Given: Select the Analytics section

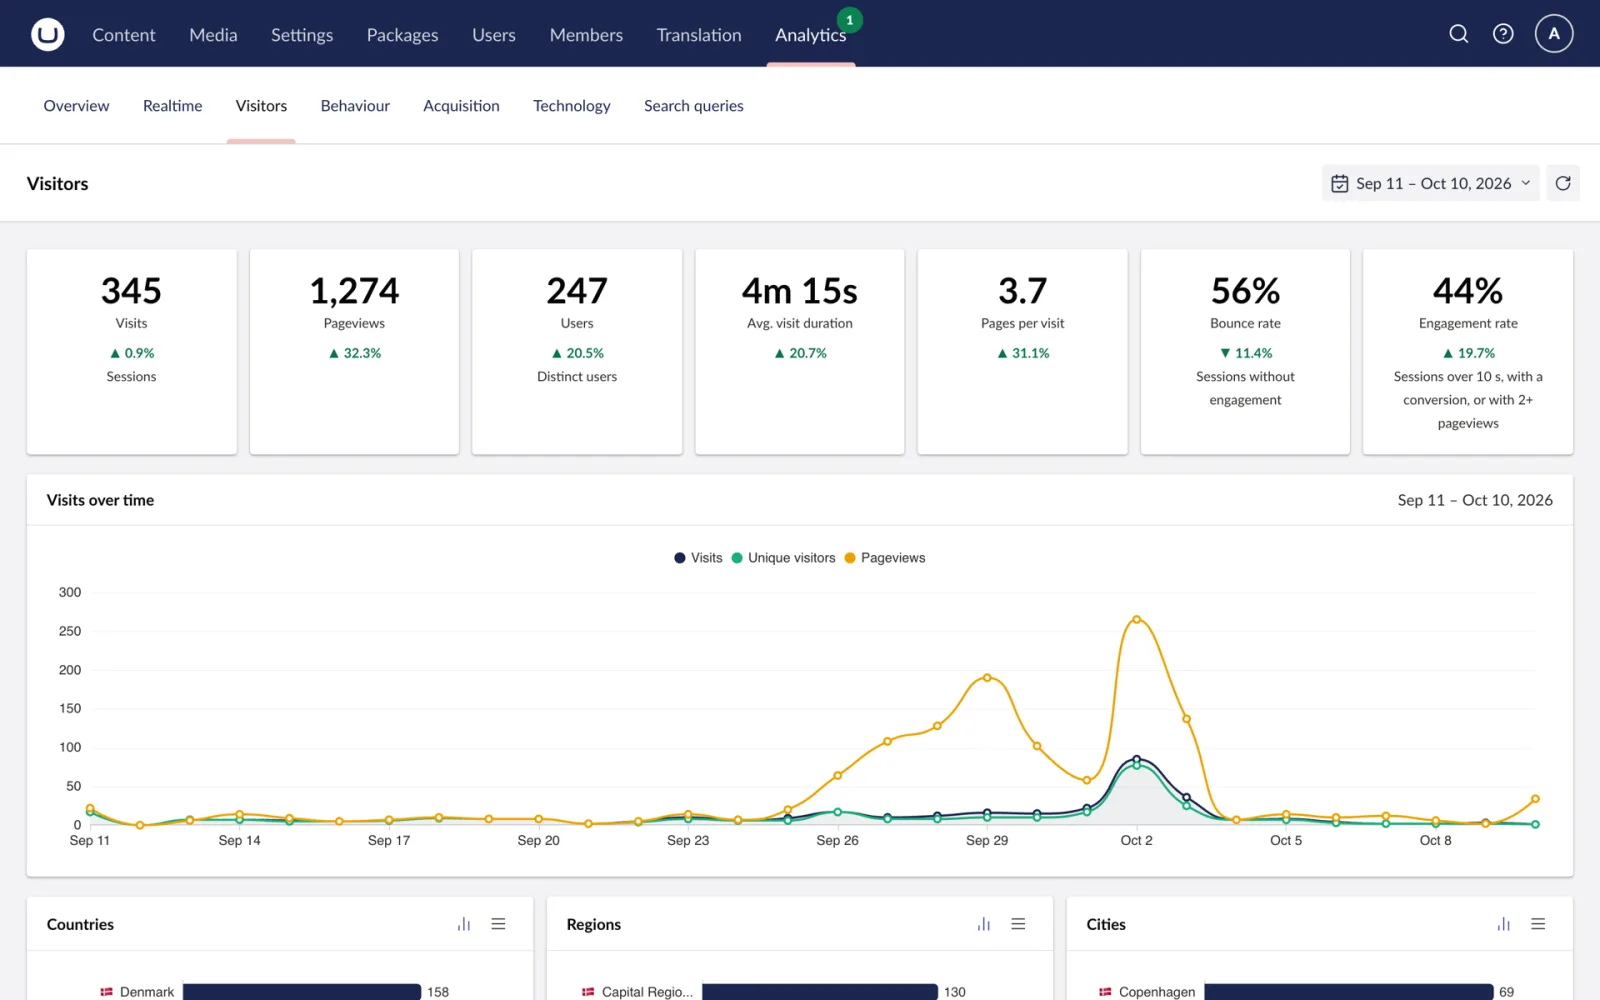Looking at the screenshot, I should pyautogui.click(x=811, y=35).
